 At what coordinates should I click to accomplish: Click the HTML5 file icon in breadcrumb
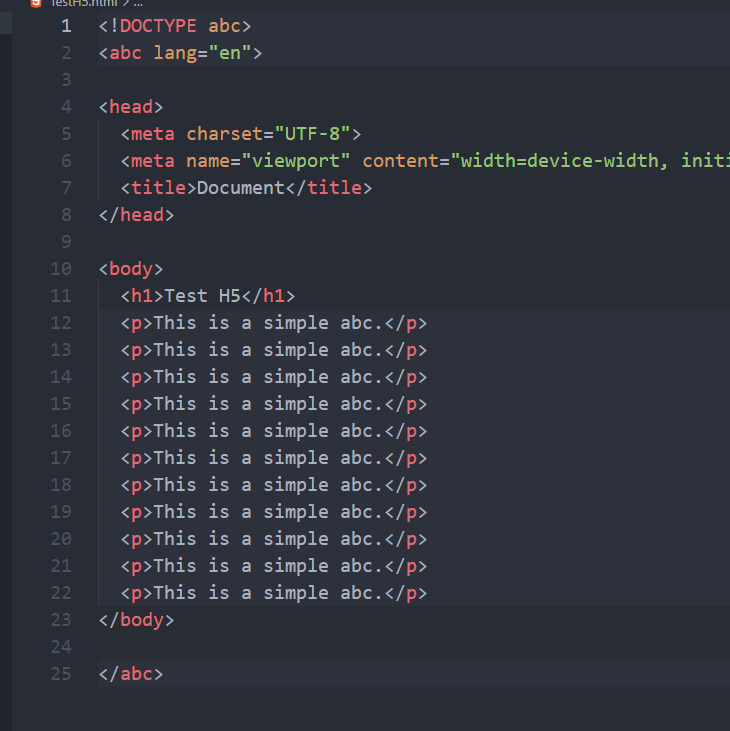click(x=36, y=3)
